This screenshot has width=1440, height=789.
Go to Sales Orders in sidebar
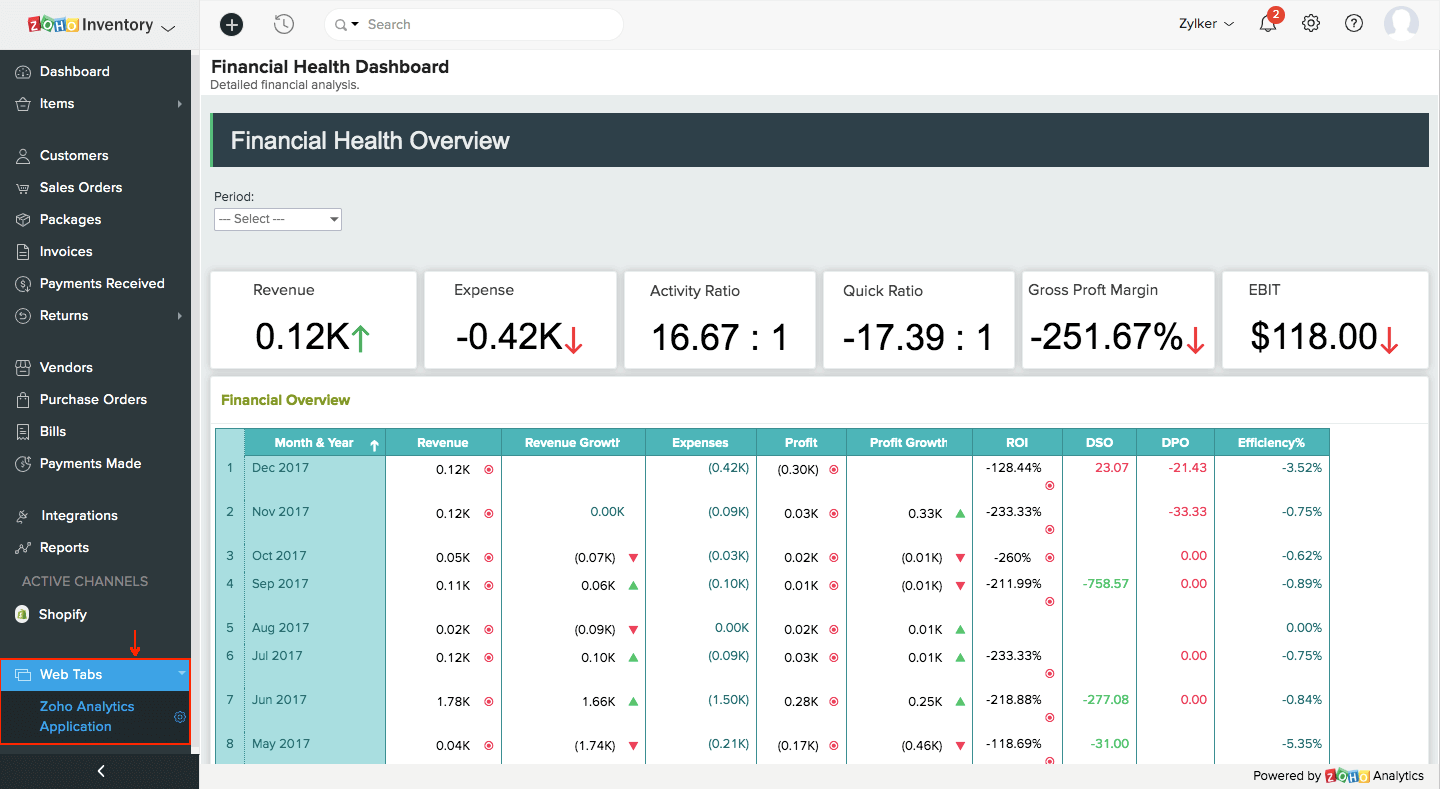[x=80, y=188]
